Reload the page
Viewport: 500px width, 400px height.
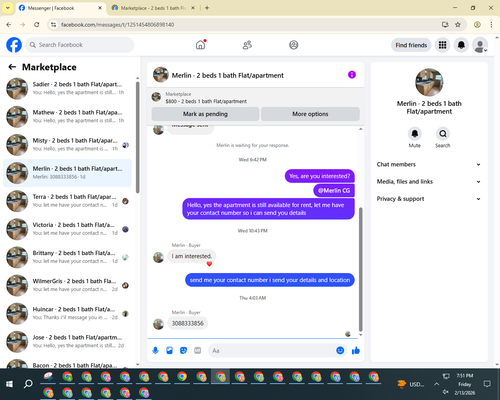pyautogui.click(x=37, y=25)
